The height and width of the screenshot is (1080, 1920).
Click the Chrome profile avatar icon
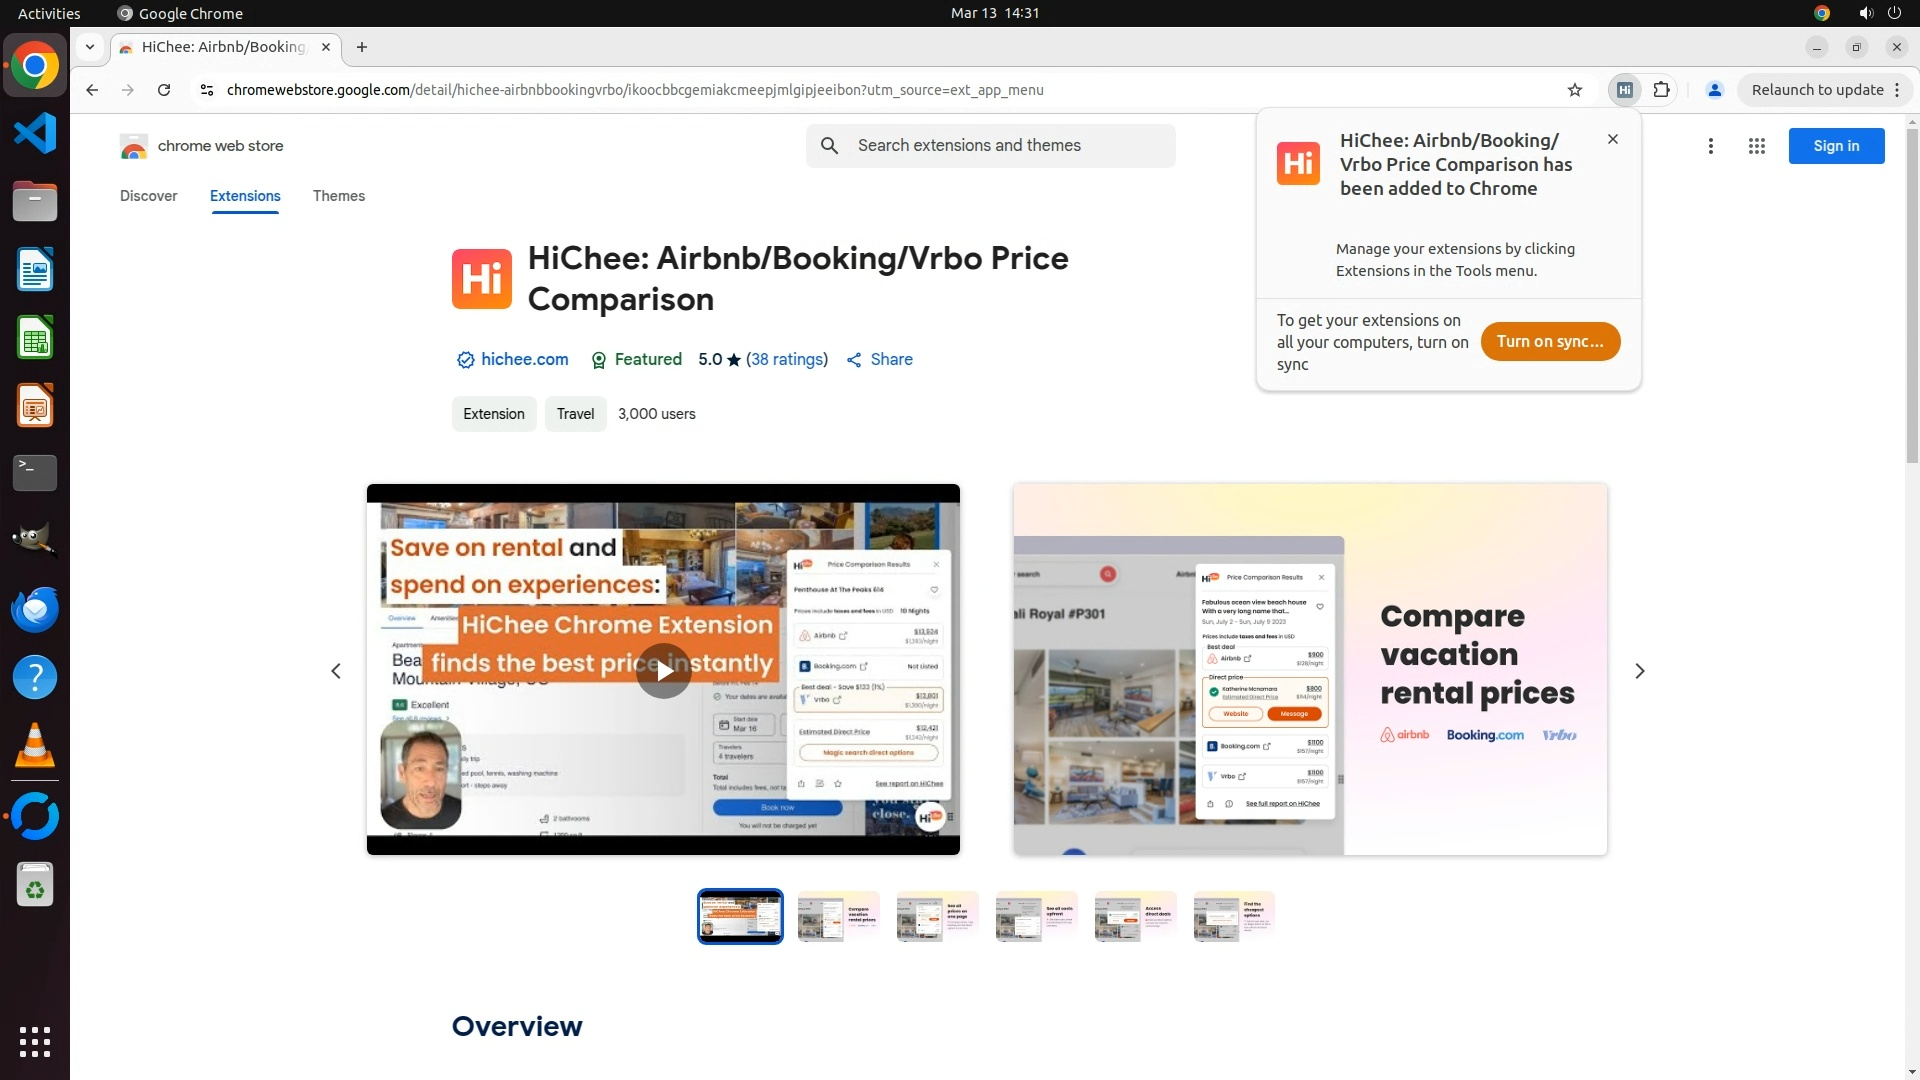[1714, 90]
